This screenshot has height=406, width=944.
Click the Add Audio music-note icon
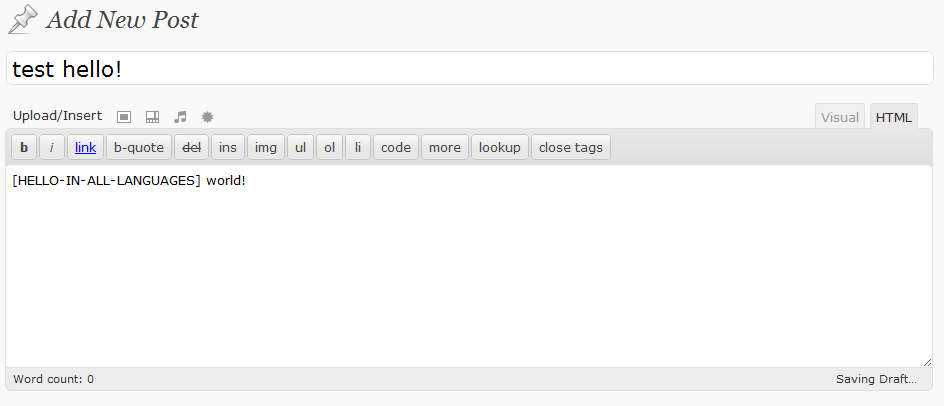[x=180, y=117]
